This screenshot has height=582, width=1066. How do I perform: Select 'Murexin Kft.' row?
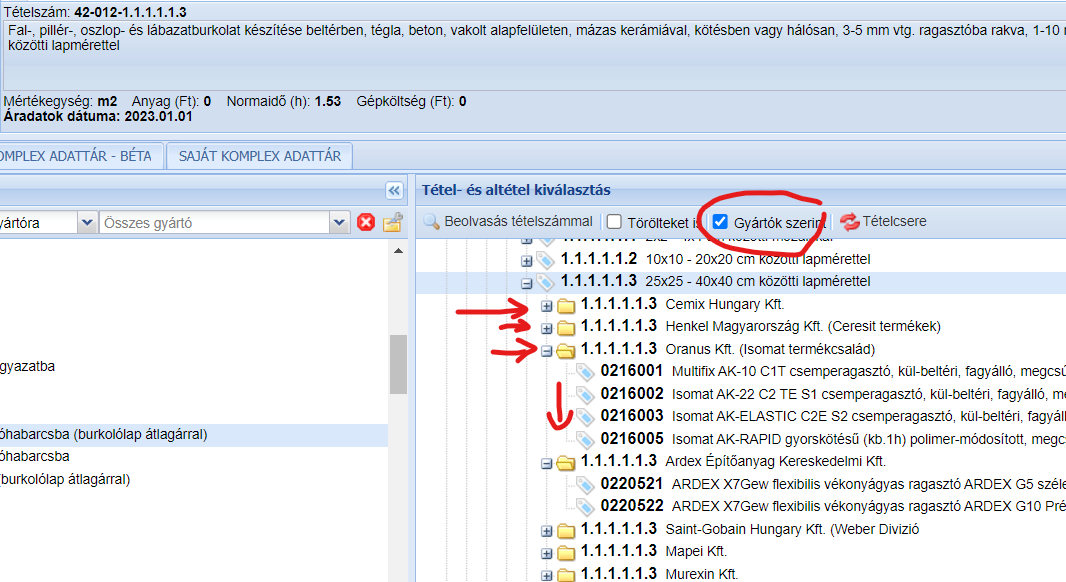[702, 574]
